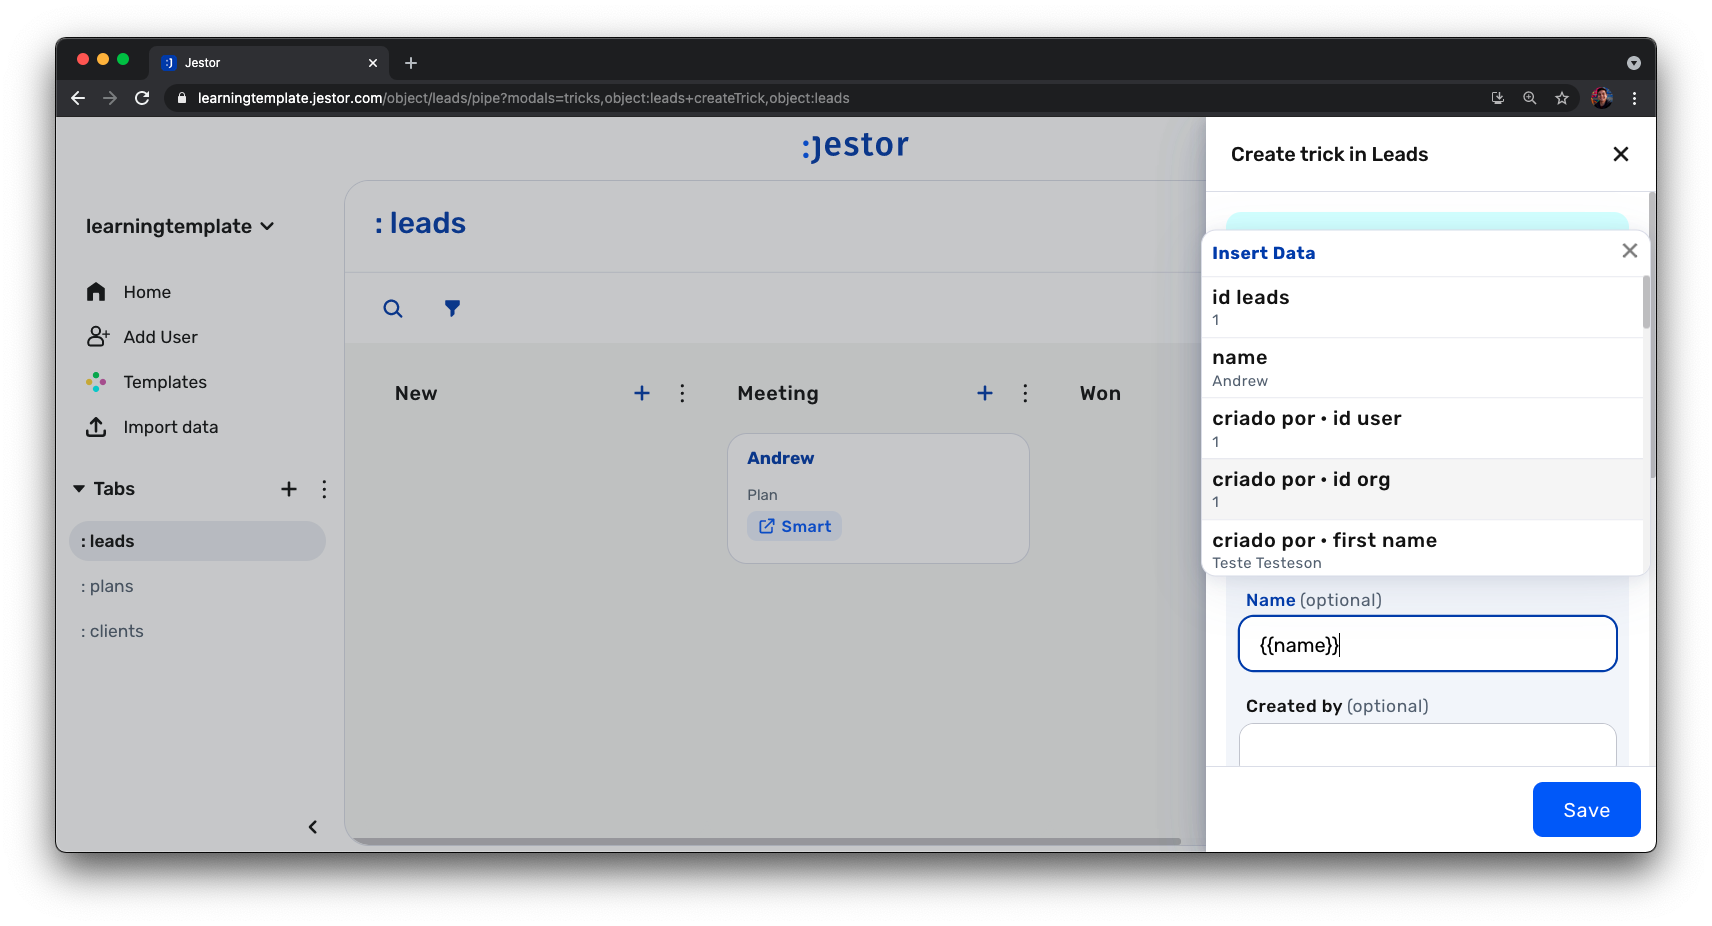Insert criado por id org field
The image size is (1712, 926).
1422,489
